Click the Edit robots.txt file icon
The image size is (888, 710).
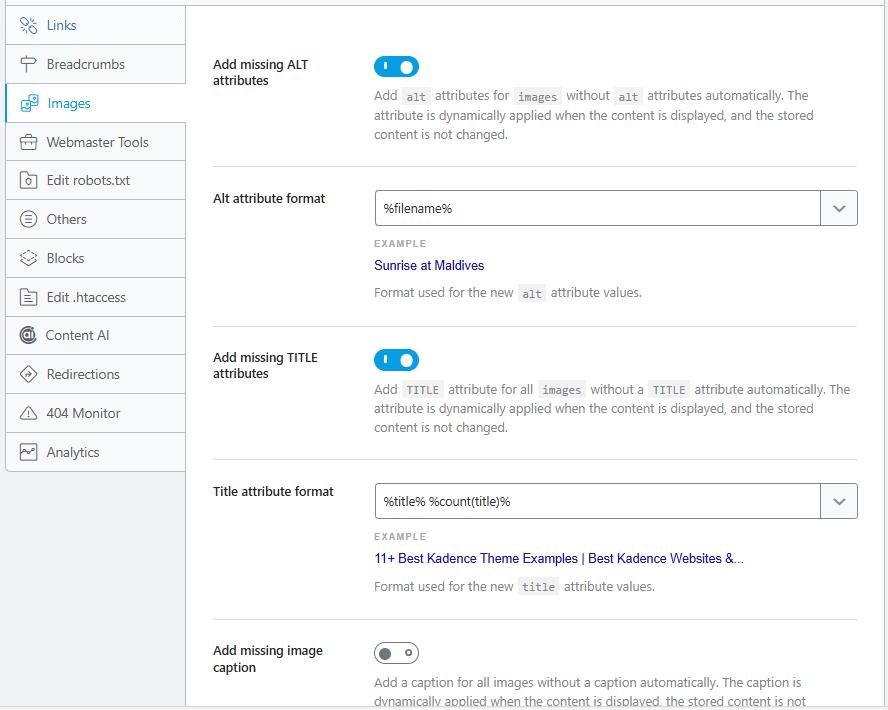[28, 181]
